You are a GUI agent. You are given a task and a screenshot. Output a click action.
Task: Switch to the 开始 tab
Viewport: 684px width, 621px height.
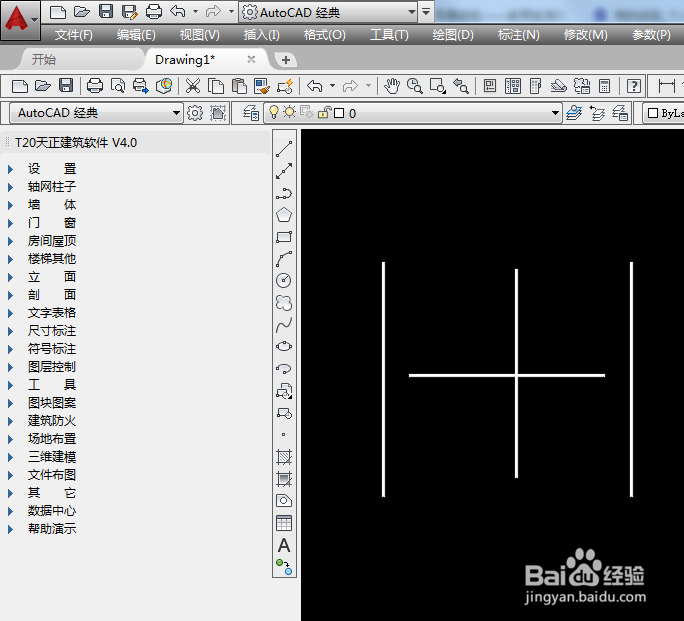tap(44, 59)
